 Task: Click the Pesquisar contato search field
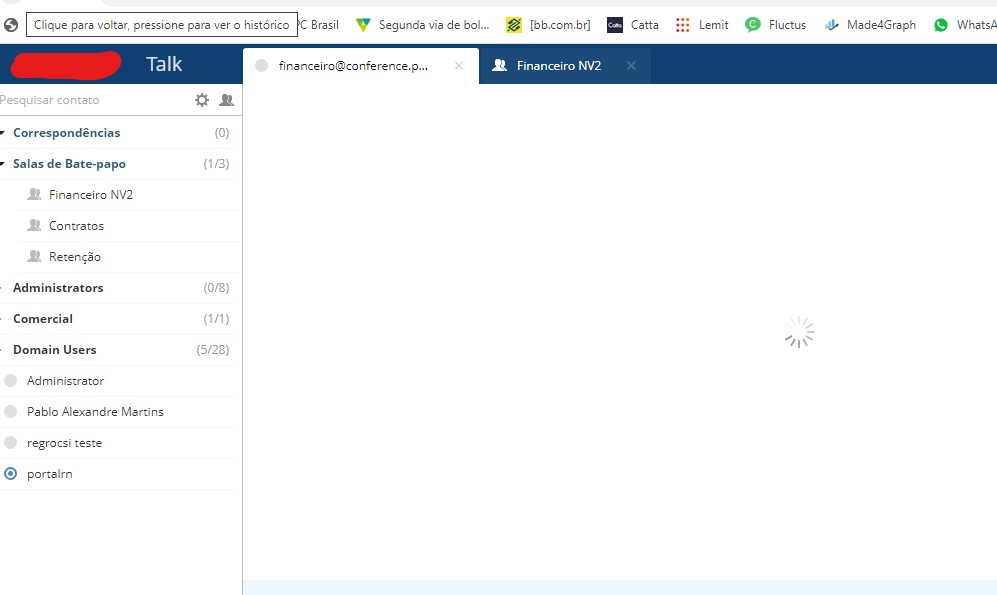(95, 100)
